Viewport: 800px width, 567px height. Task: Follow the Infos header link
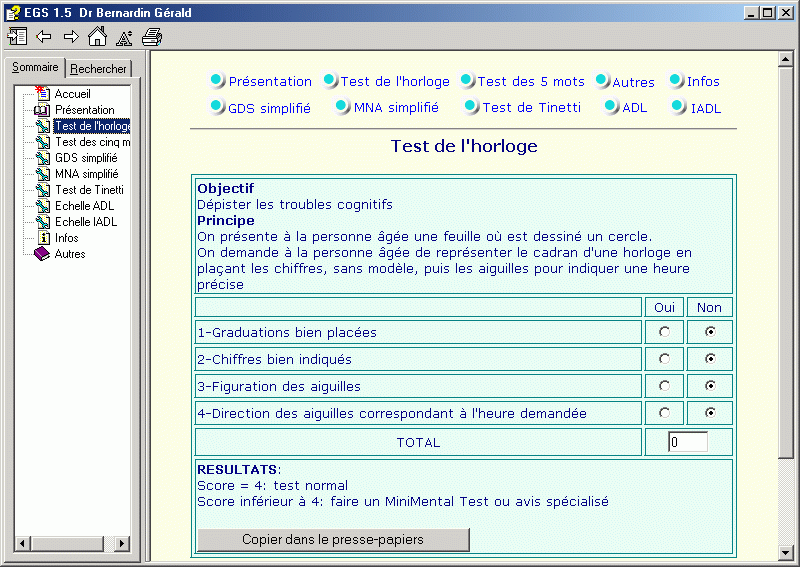pos(703,81)
